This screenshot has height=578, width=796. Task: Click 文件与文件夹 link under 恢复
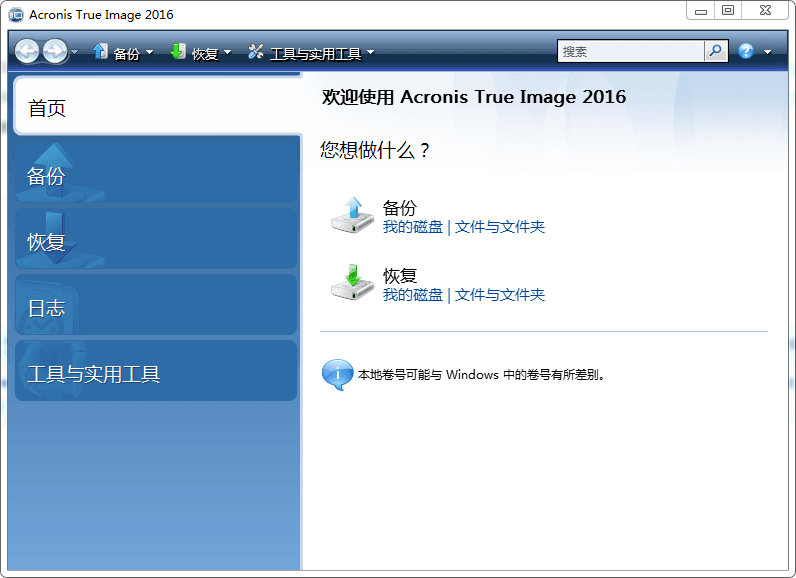500,295
